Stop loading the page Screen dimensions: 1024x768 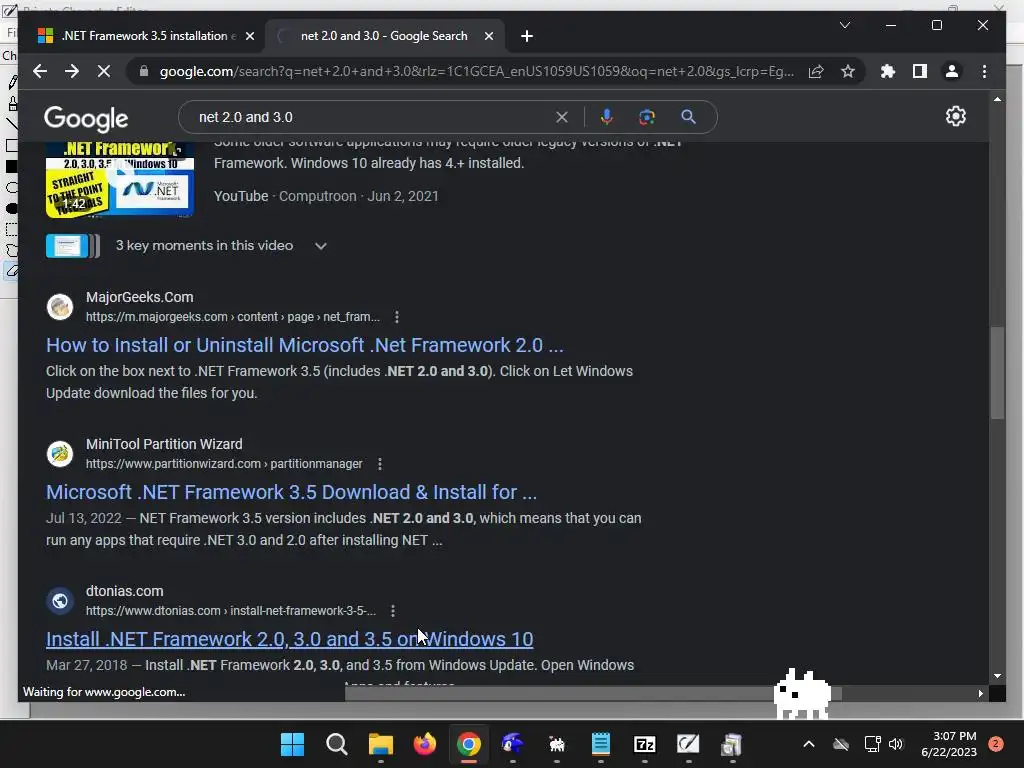[x=104, y=71]
